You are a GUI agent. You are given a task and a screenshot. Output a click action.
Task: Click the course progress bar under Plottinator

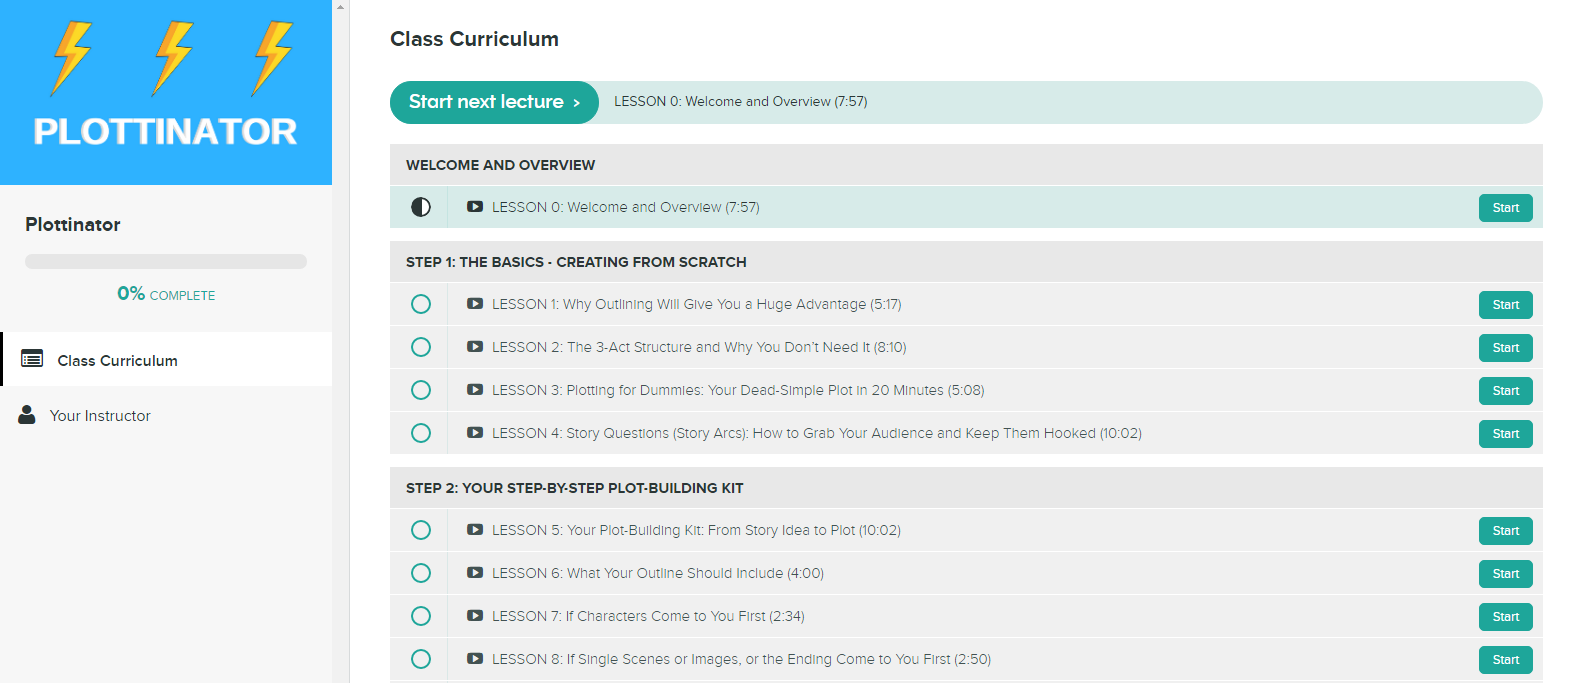166,261
